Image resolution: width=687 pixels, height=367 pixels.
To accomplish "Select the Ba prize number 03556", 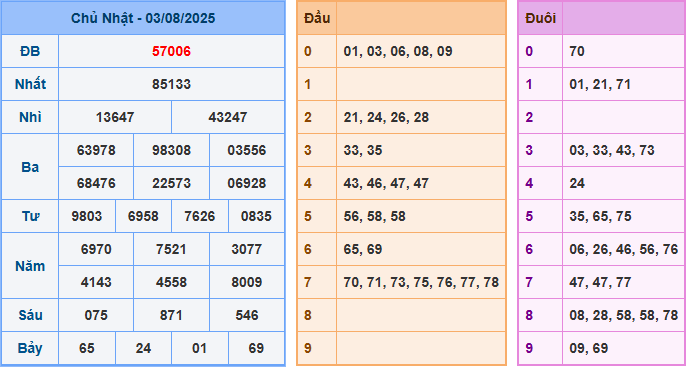I will click(247, 150).
